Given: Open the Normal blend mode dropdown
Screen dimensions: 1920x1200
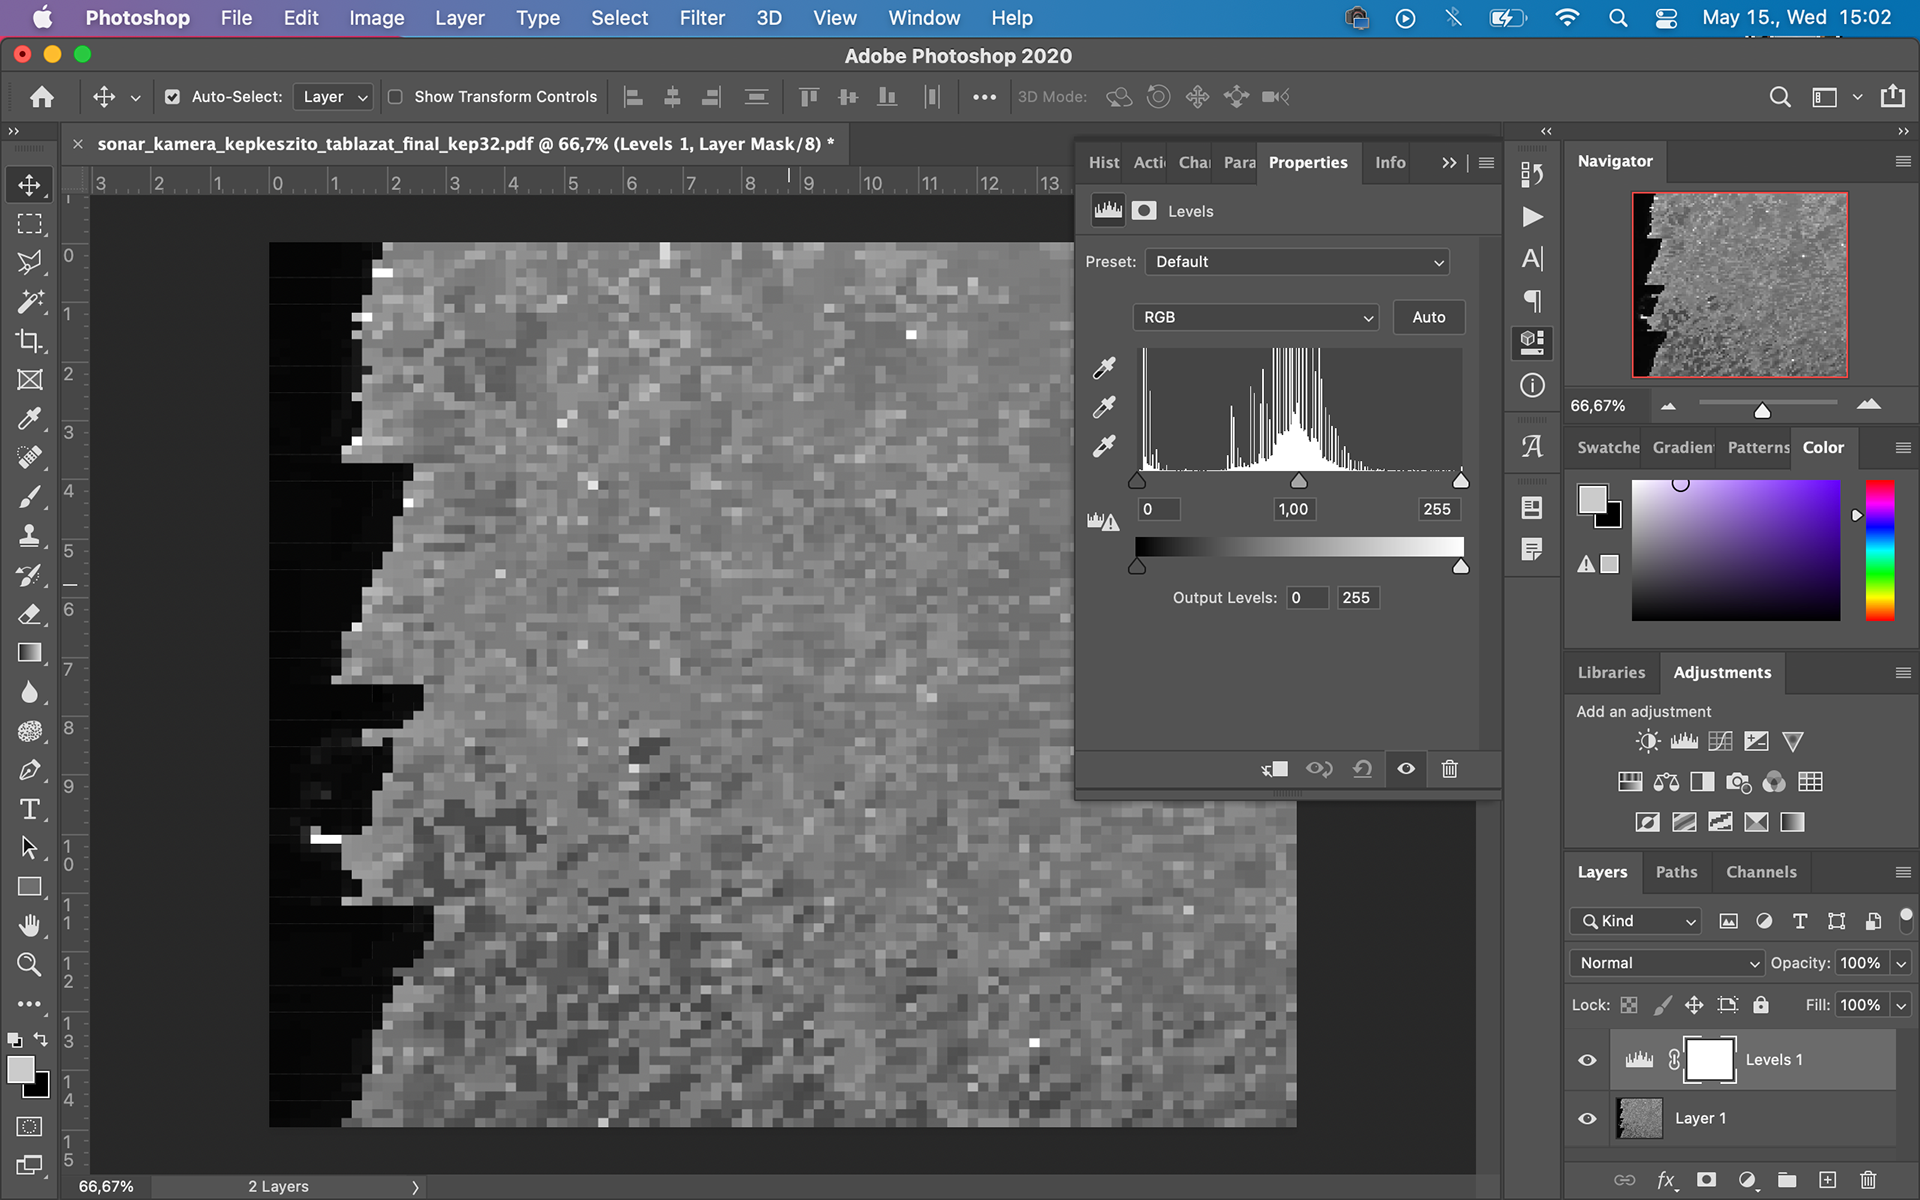Looking at the screenshot, I should coord(1666,963).
